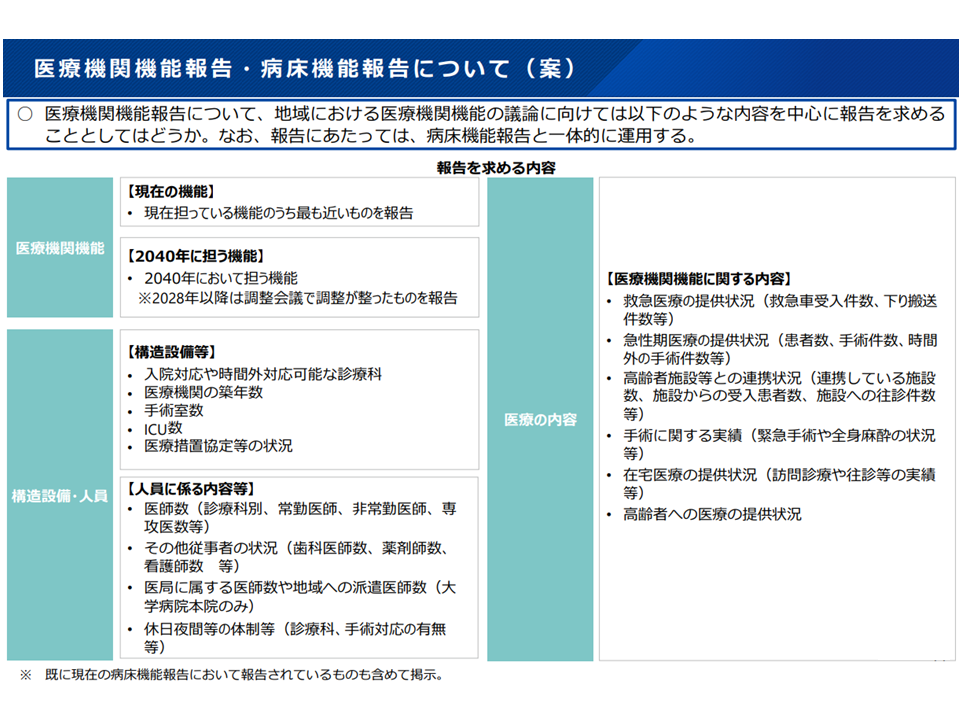
Task: Click the teal 構造設備・人員 category box
Action: [x=60, y=495]
